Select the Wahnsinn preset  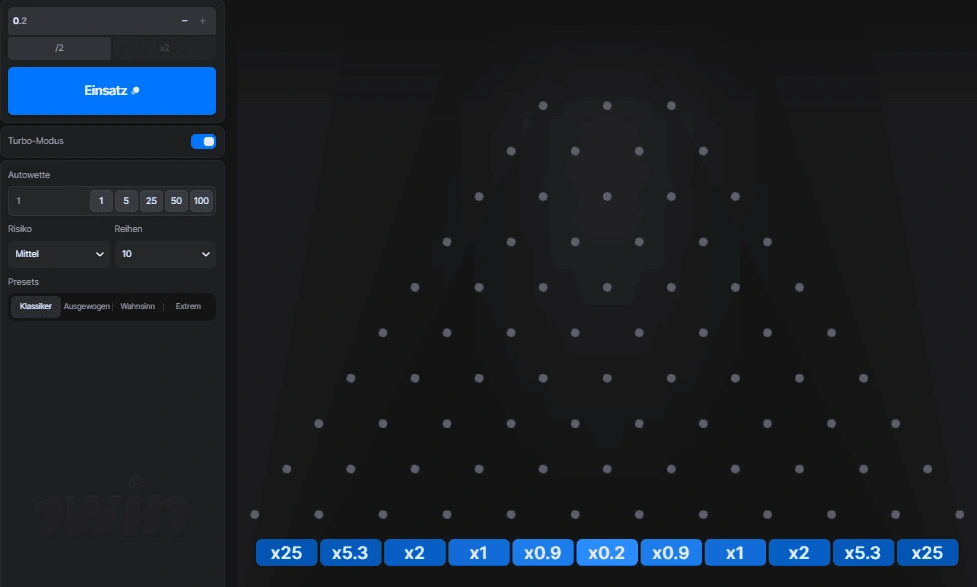pos(138,307)
